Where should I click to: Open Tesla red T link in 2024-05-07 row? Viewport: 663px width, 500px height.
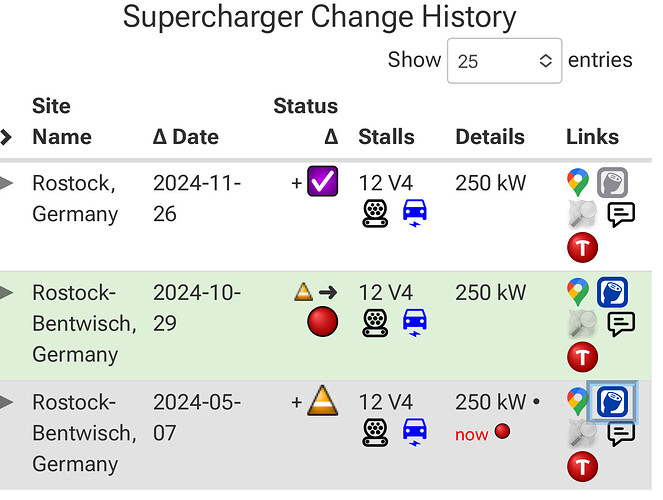[x=582, y=466]
